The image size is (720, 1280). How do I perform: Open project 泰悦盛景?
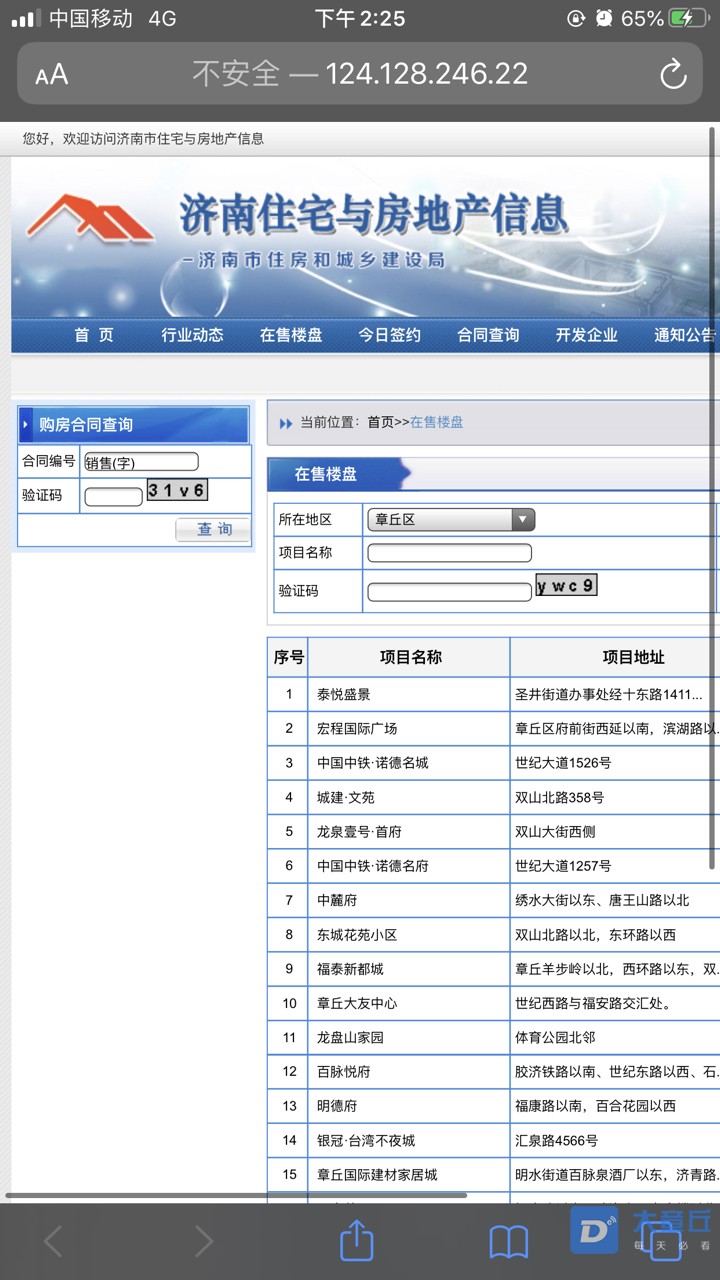tap(344, 694)
